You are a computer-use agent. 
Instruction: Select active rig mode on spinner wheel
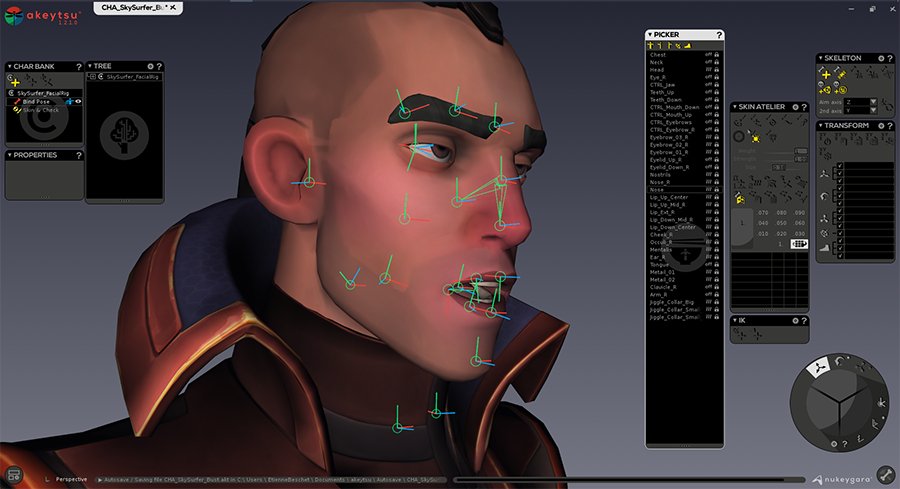point(819,366)
